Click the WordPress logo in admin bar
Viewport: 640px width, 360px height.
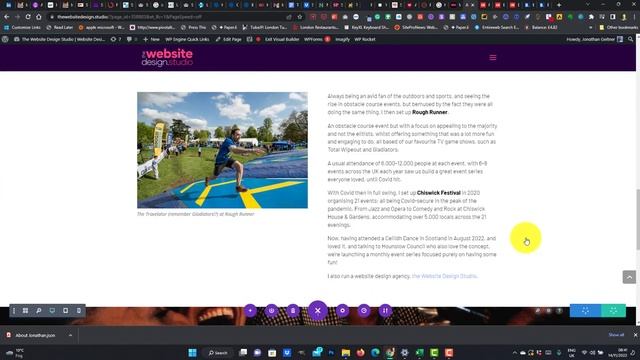pyautogui.click(x=5, y=39)
